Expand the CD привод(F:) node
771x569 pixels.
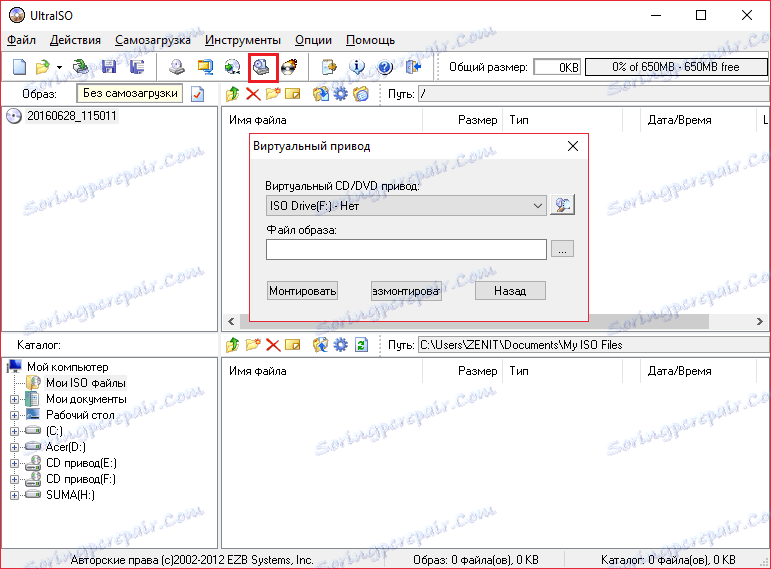(x=14, y=479)
